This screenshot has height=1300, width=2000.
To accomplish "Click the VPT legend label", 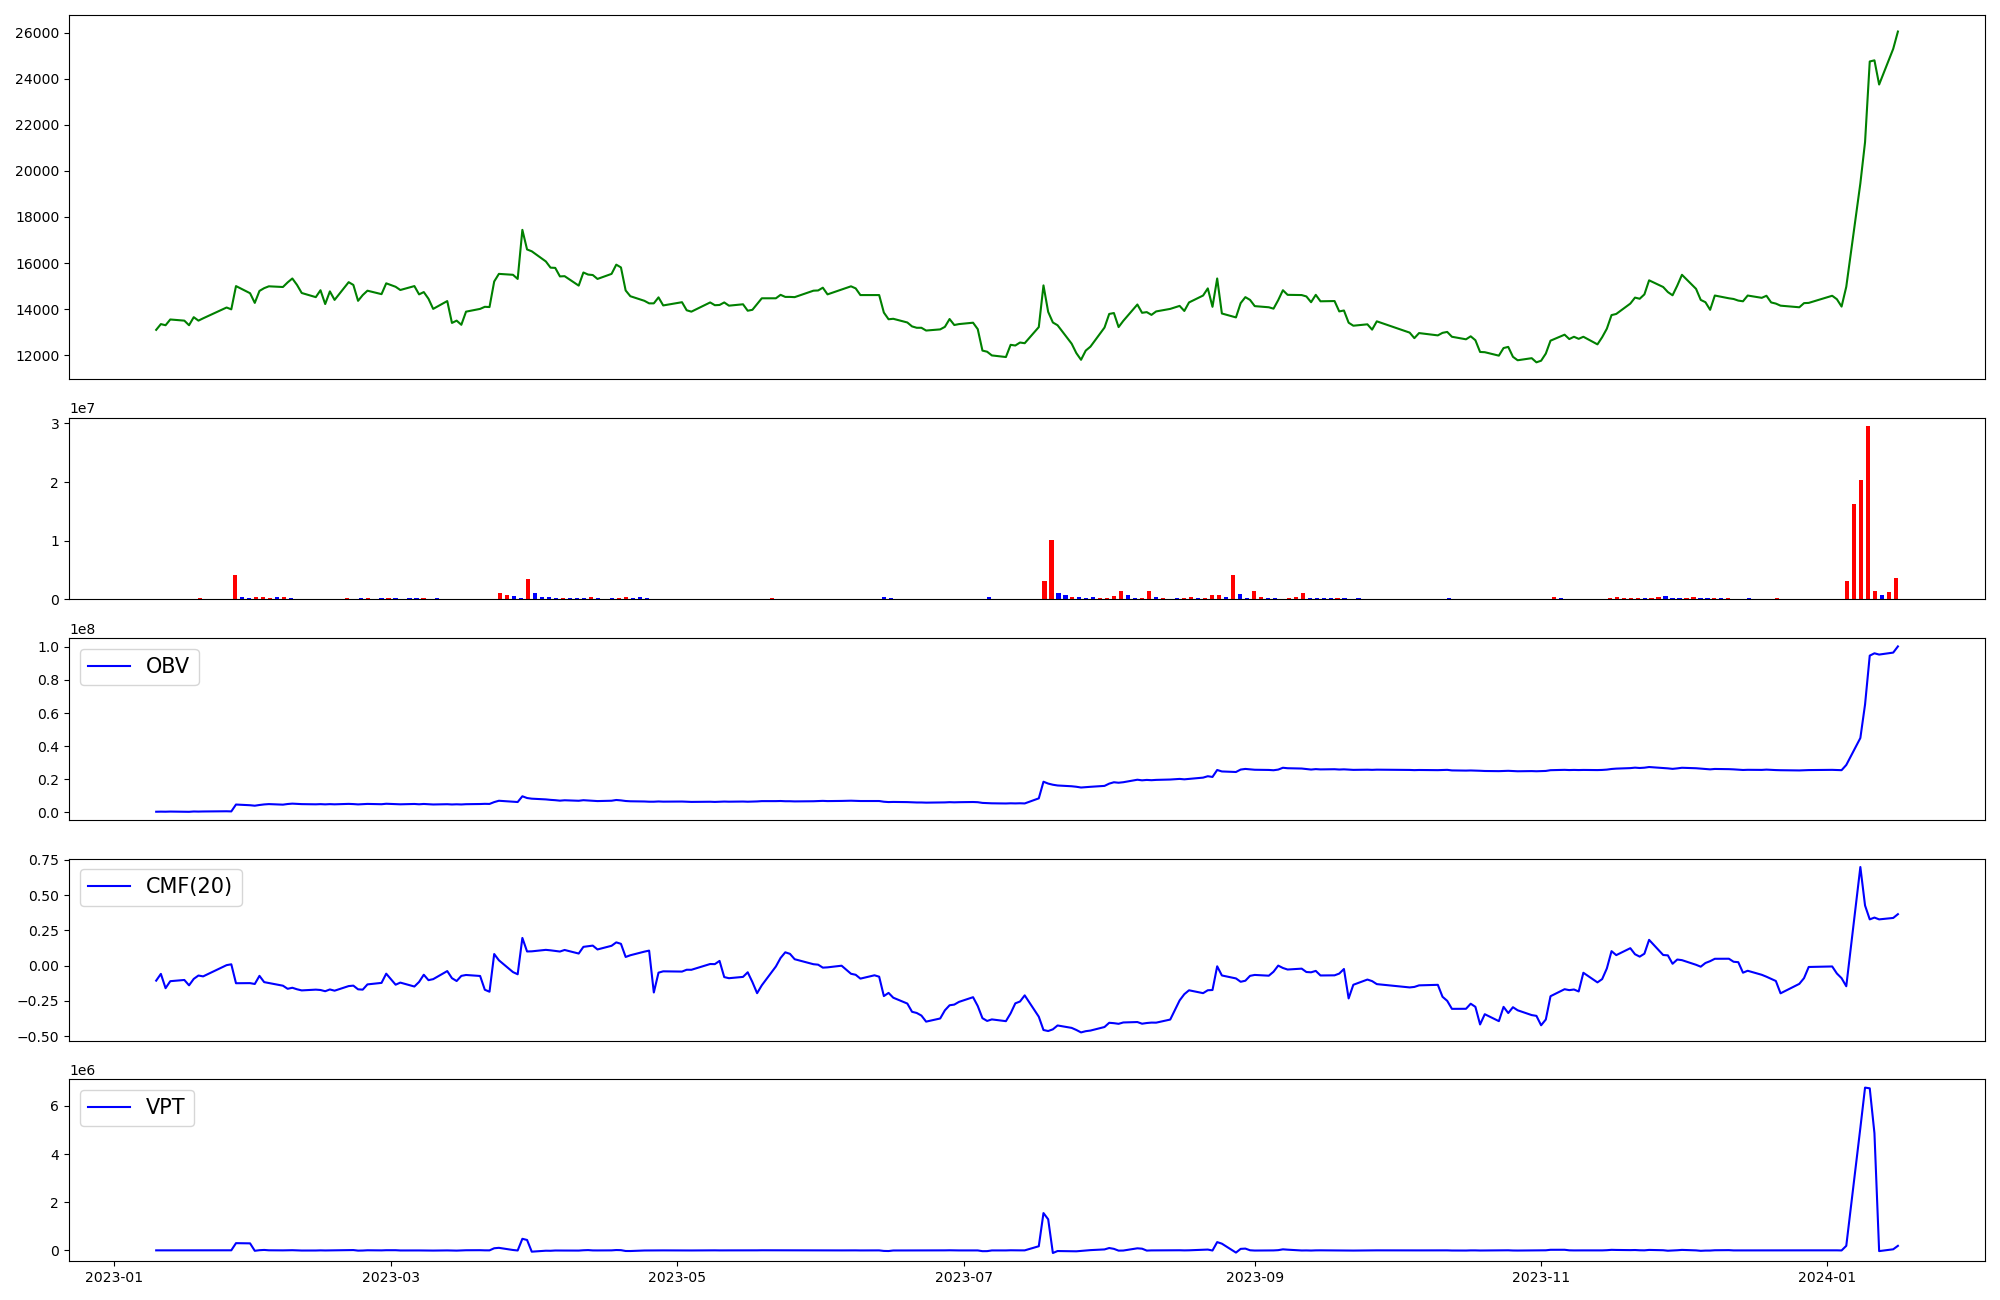I will pyautogui.click(x=165, y=1107).
